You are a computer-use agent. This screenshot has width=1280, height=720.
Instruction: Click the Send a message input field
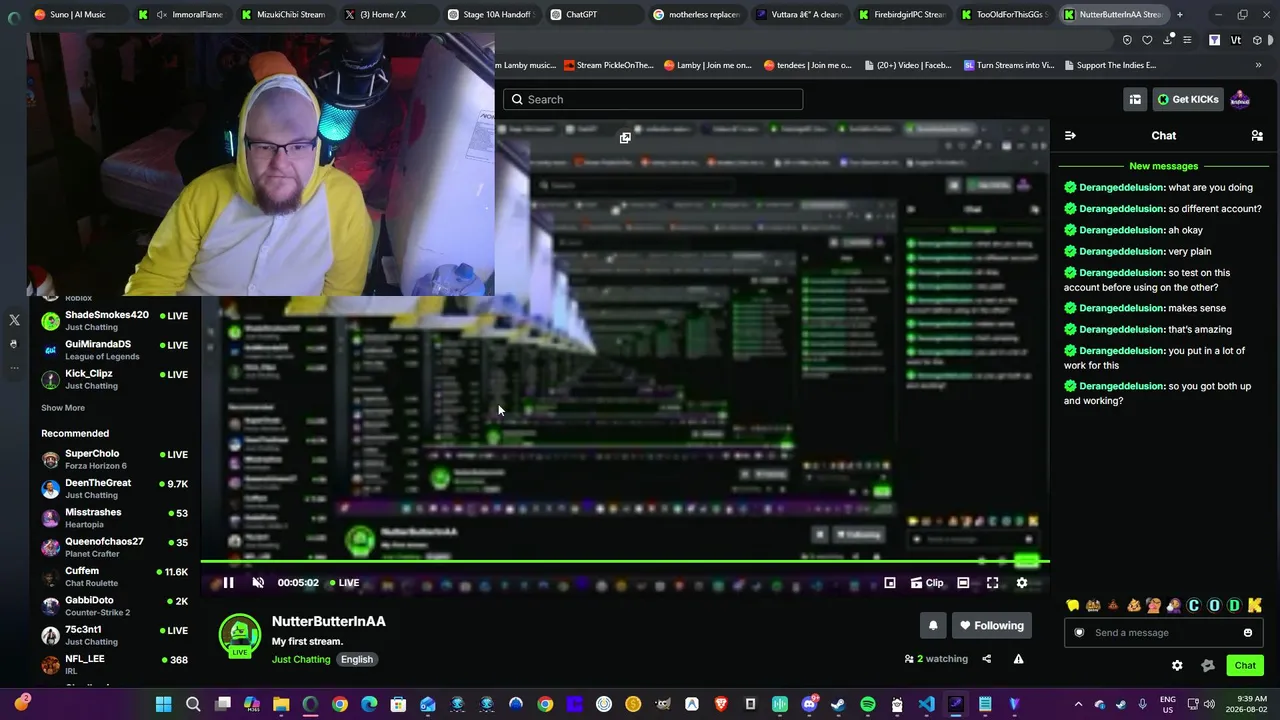(1163, 632)
